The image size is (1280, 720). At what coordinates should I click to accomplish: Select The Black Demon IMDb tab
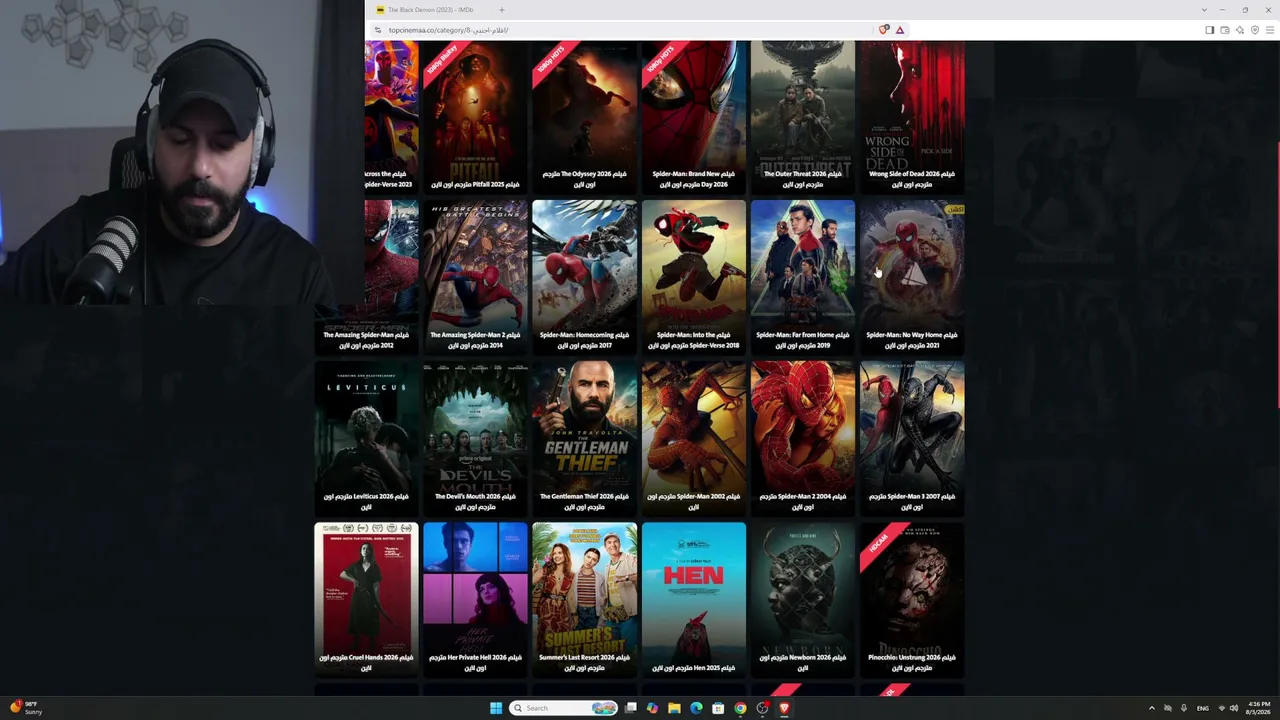point(431,10)
